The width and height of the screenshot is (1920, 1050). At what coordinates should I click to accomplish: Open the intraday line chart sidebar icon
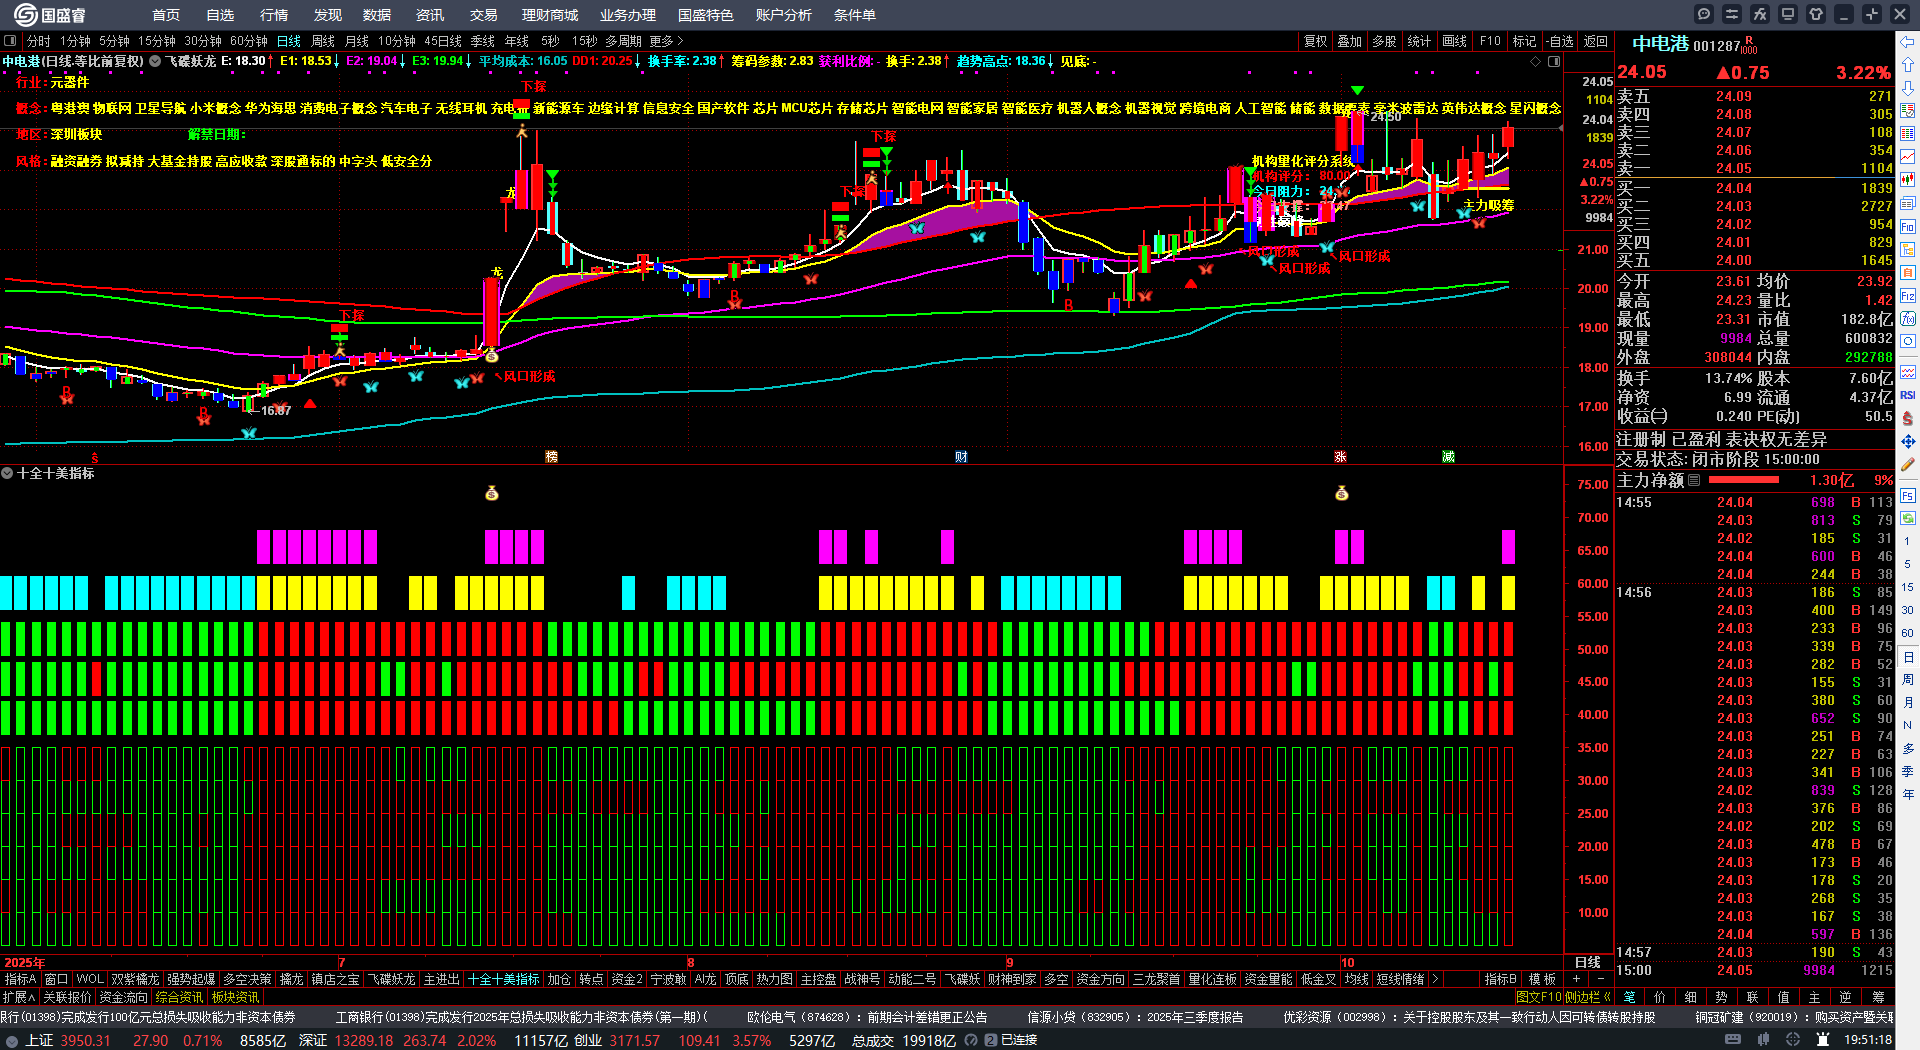pos(1908,157)
